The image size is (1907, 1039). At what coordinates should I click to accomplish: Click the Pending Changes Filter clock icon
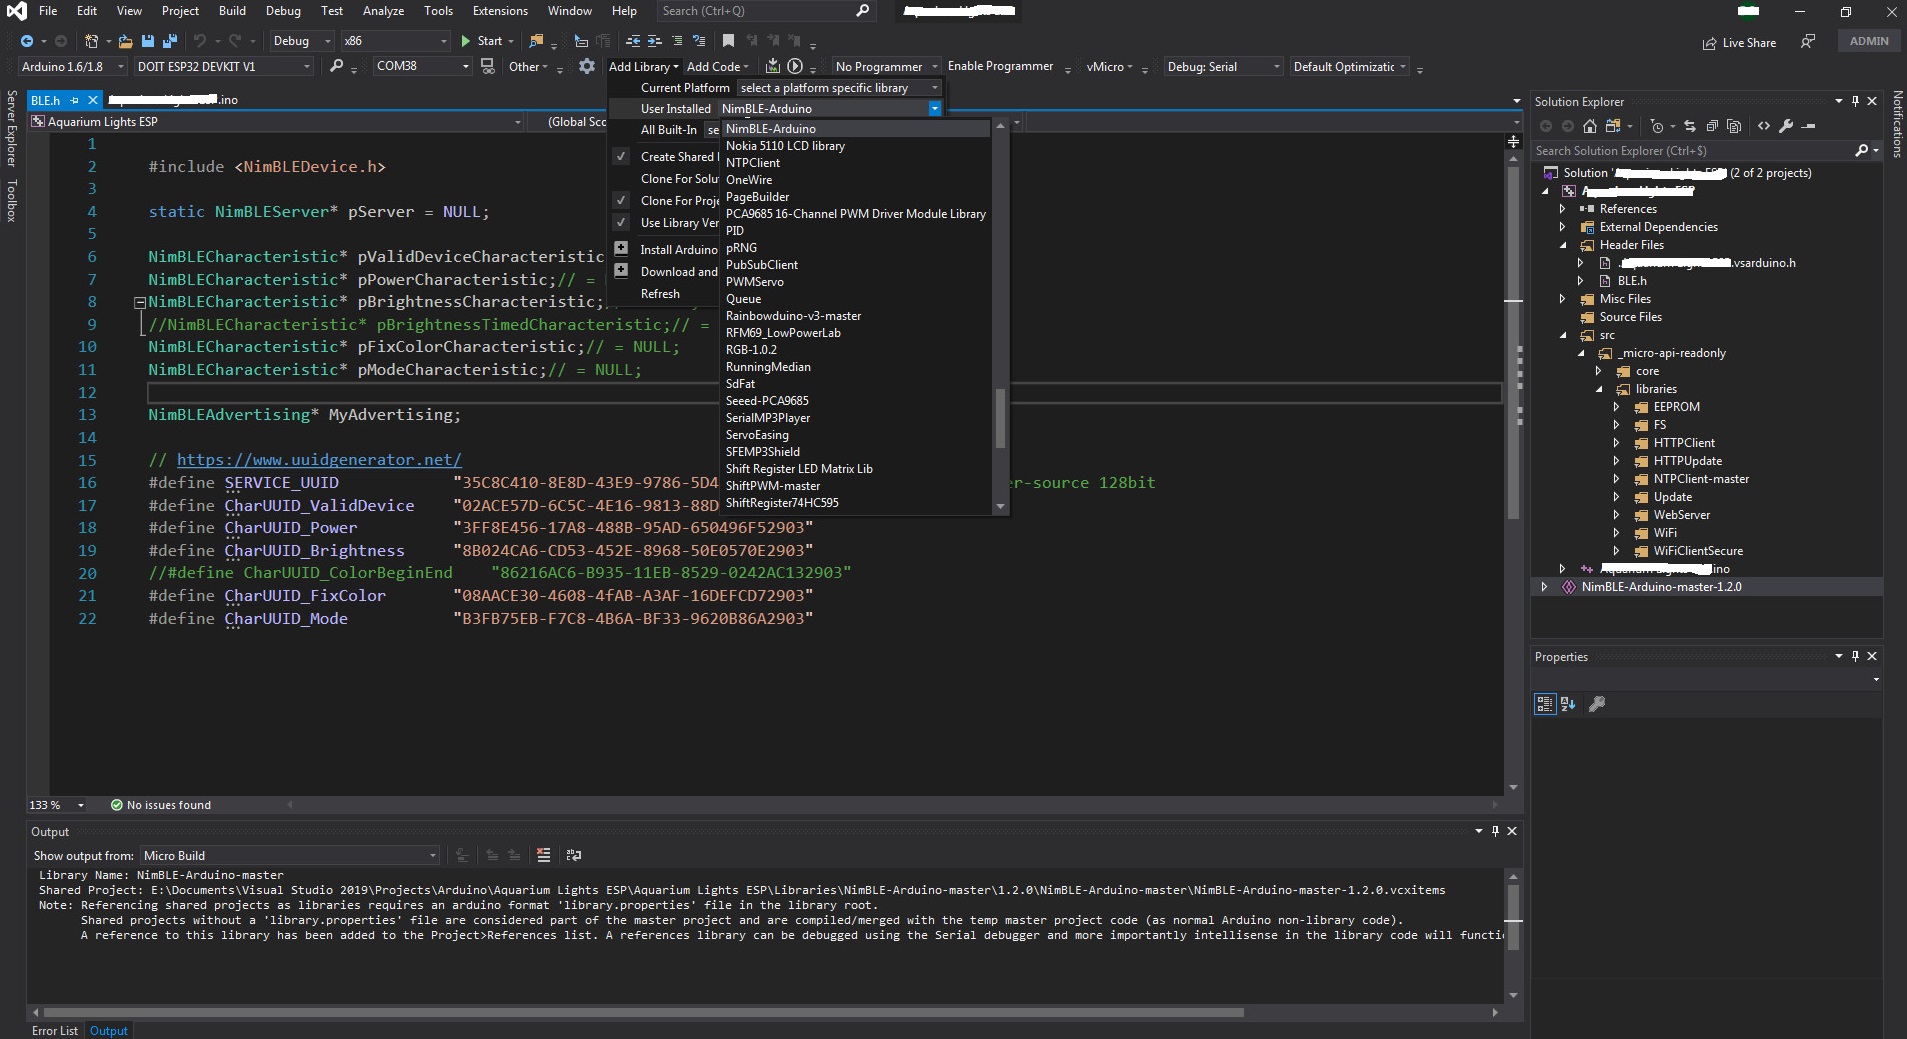[x=1657, y=126]
